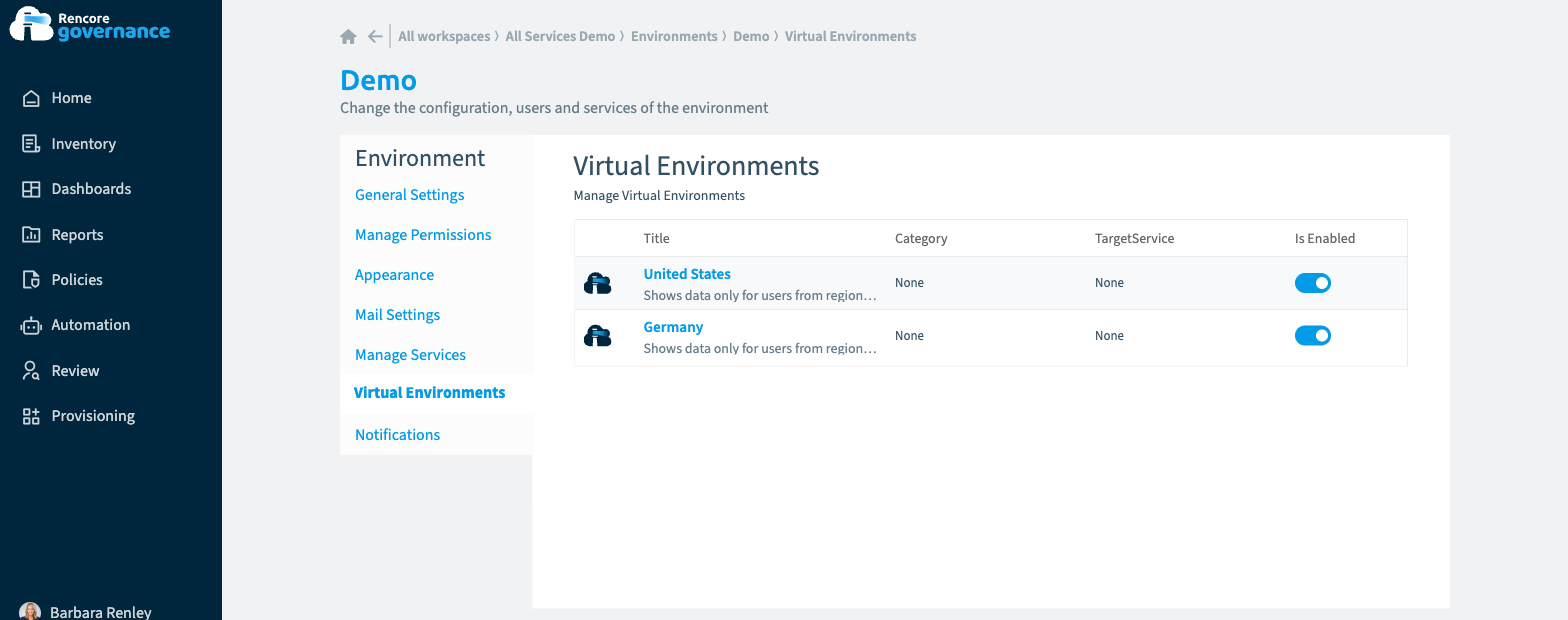The height and width of the screenshot is (620, 1568).
Task: Click the Demo page title
Action: (378, 80)
